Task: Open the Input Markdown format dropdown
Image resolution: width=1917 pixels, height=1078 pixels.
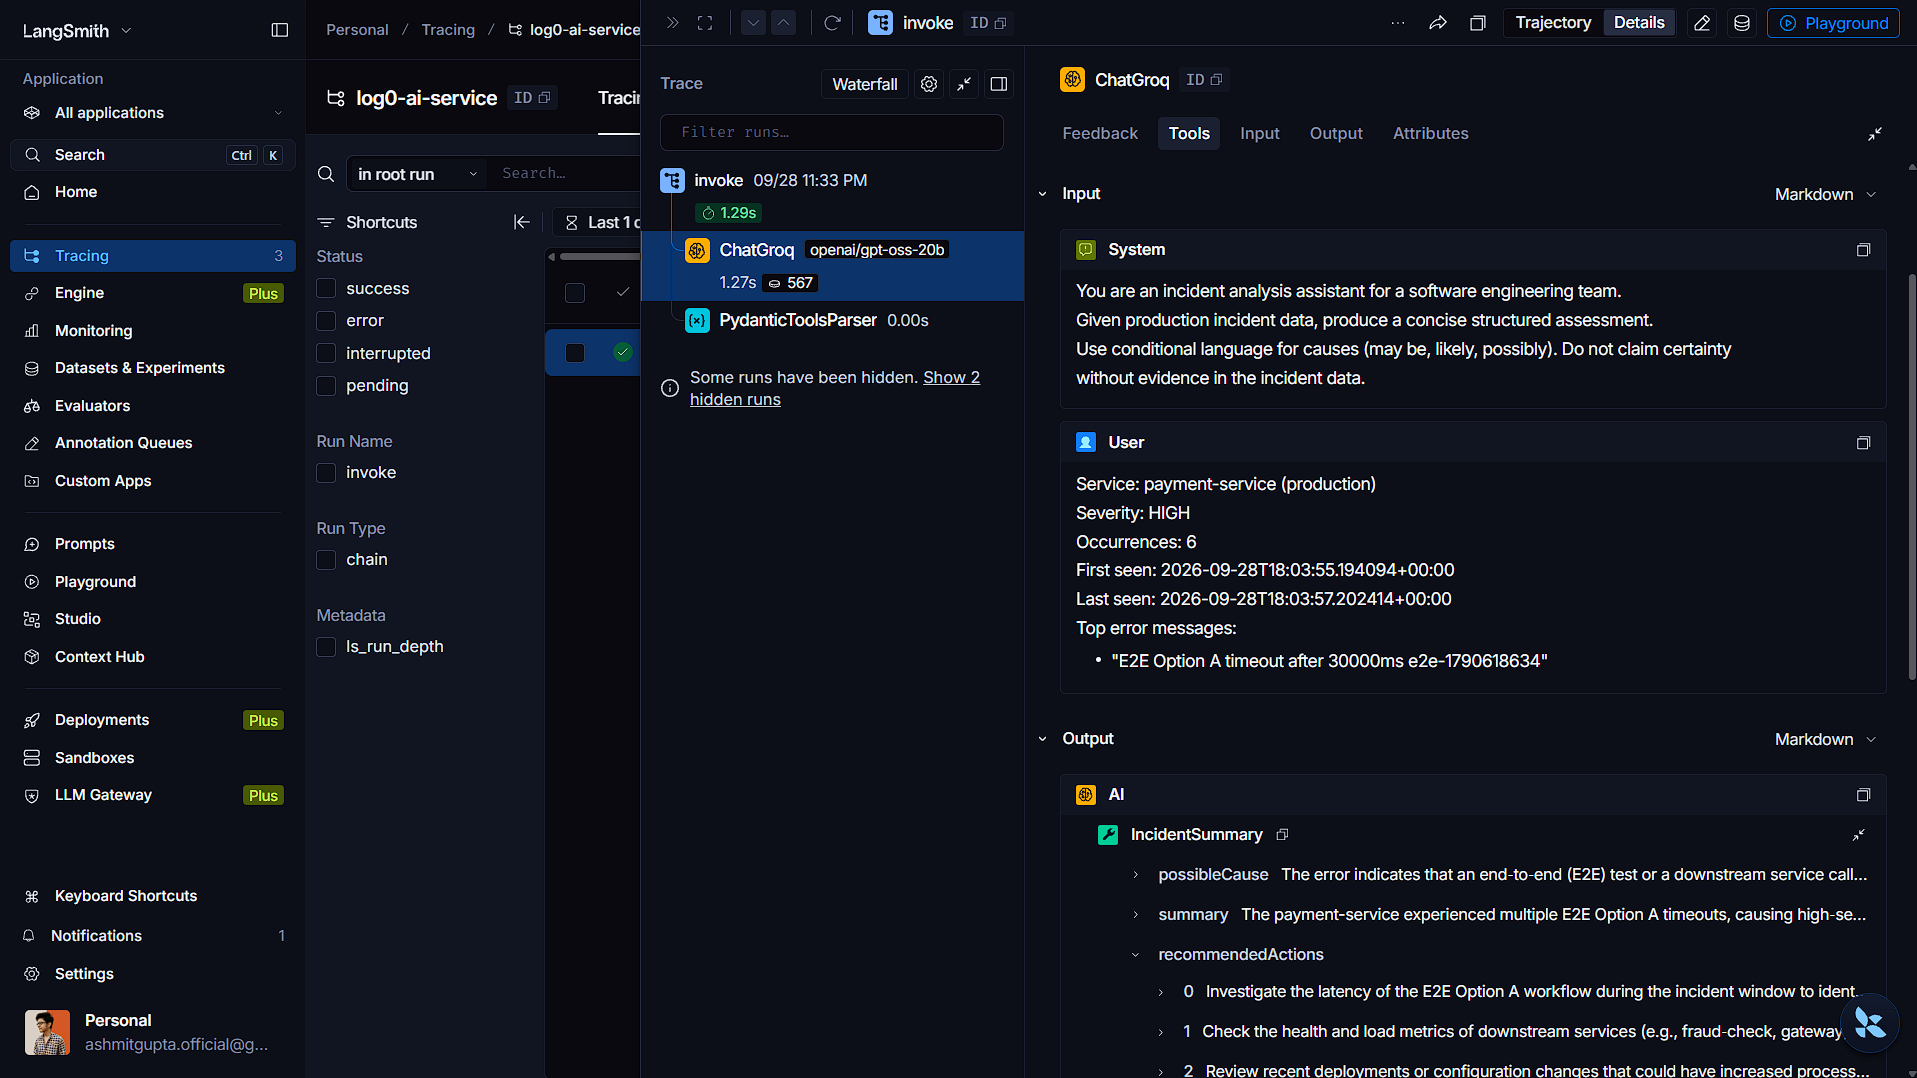Action: pyautogui.click(x=1825, y=194)
